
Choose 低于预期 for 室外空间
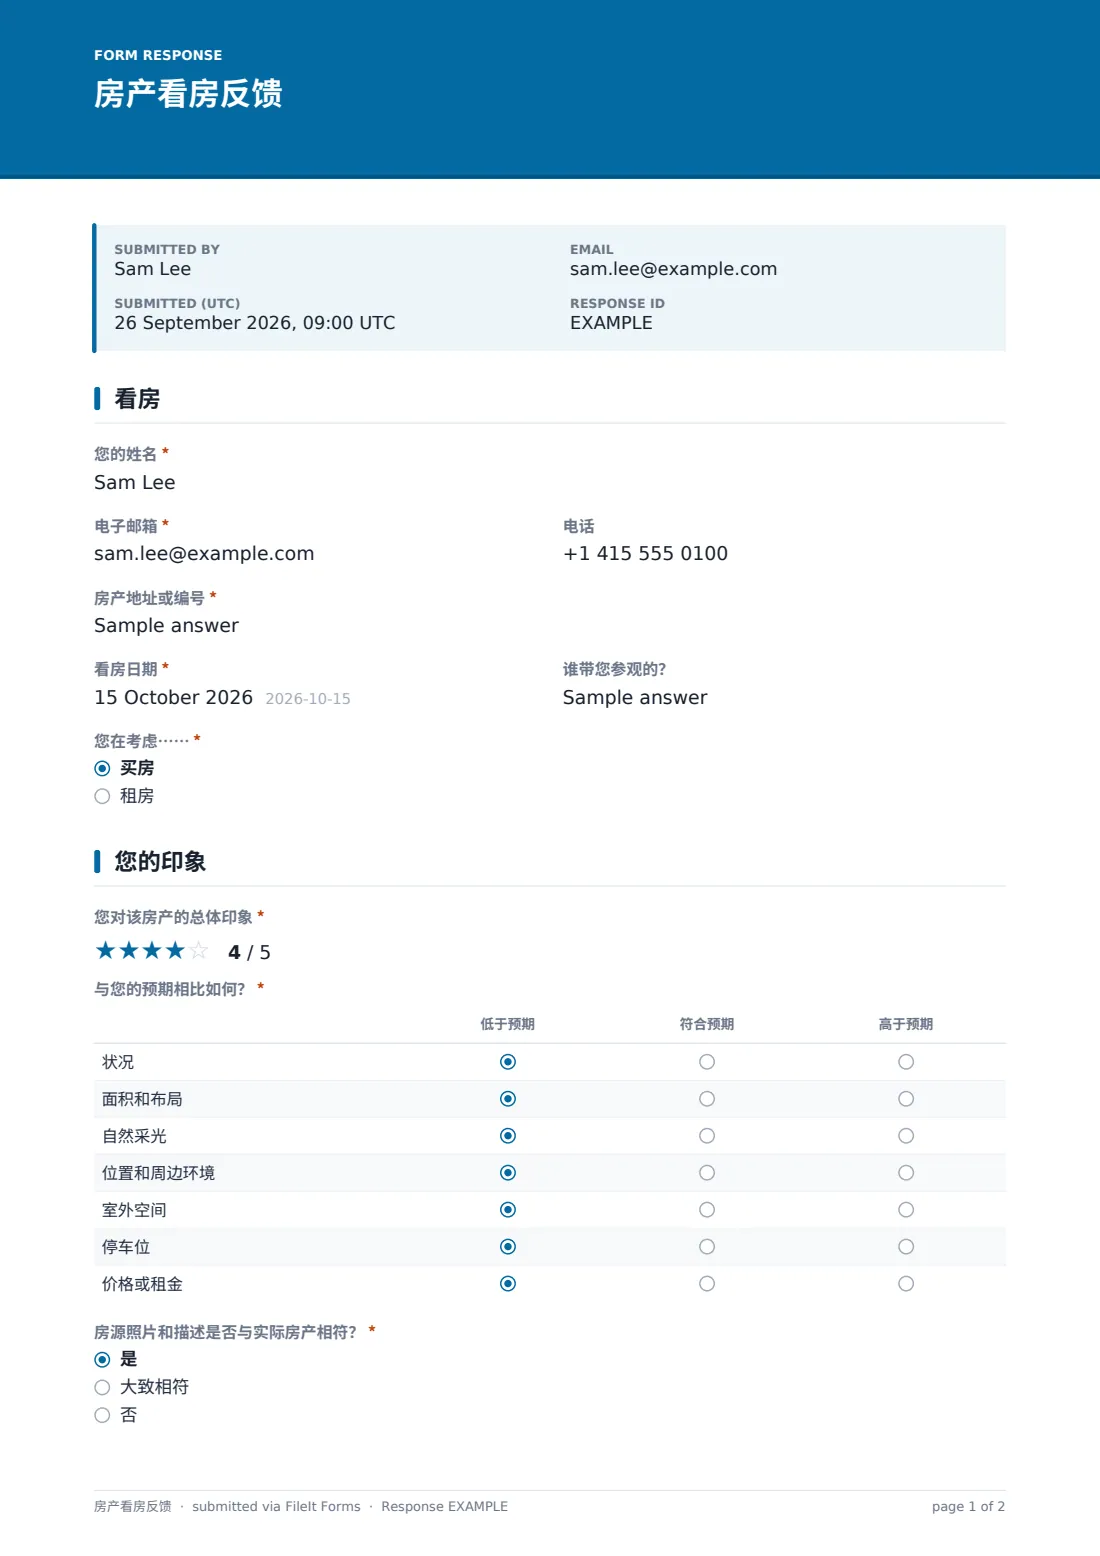click(508, 1210)
